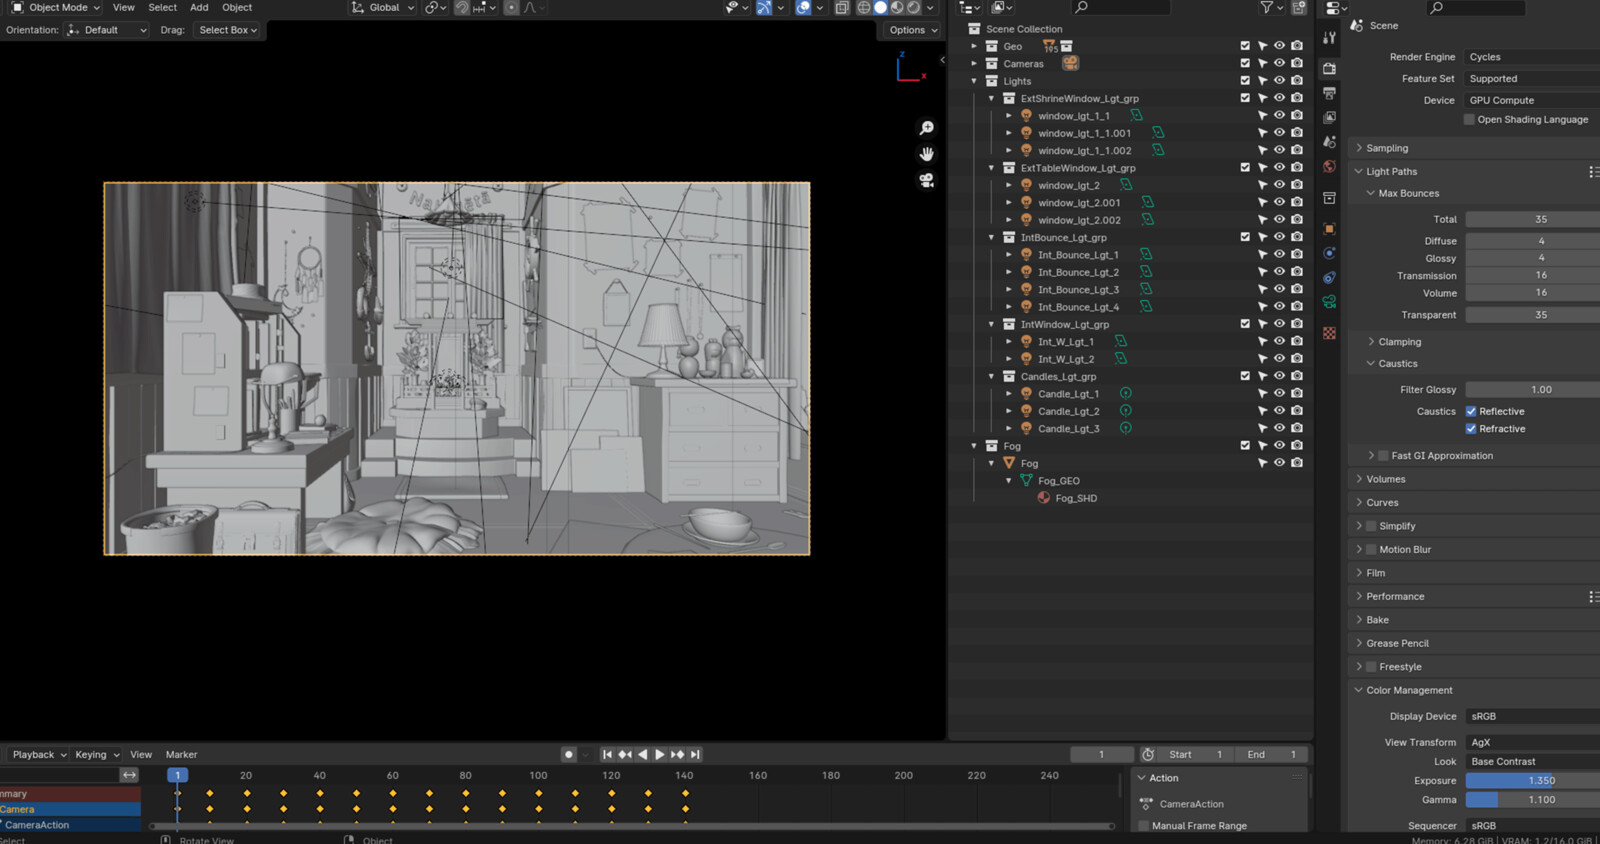Open the View Layer properties tab icon
Screen dimensions: 1600x844
1329,118
